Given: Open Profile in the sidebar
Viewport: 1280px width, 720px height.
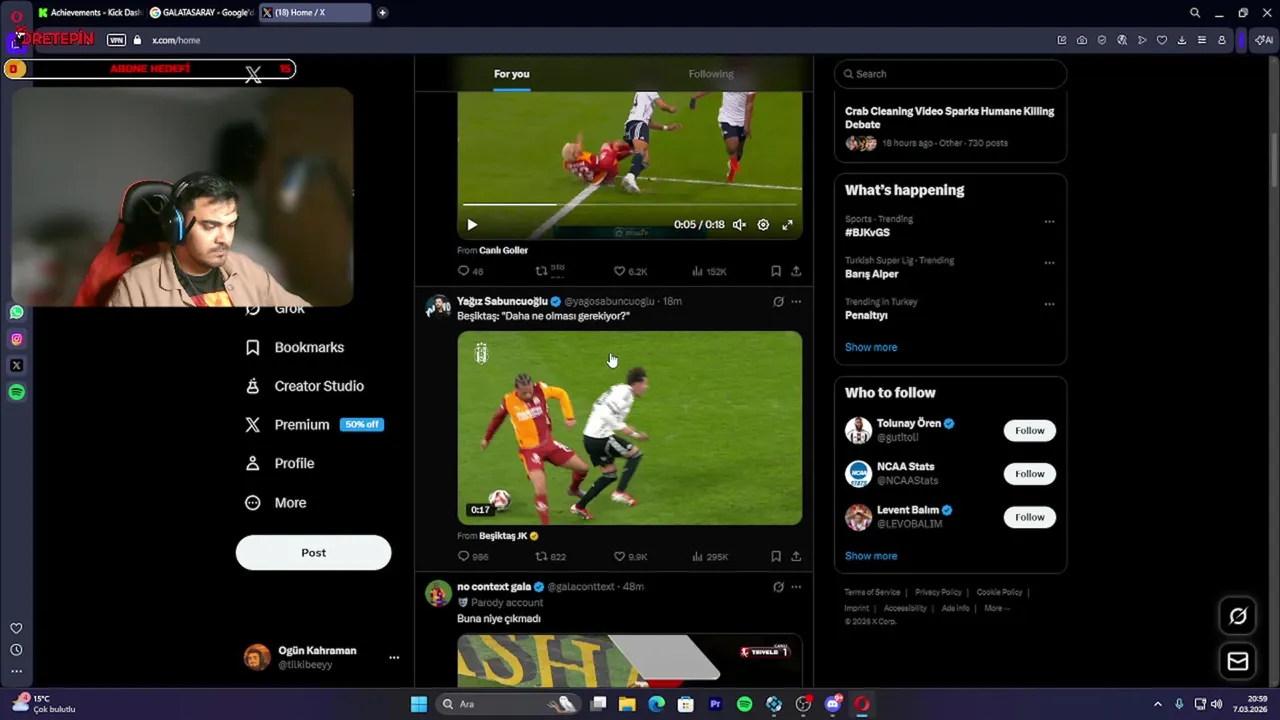Looking at the screenshot, I should (280, 464).
